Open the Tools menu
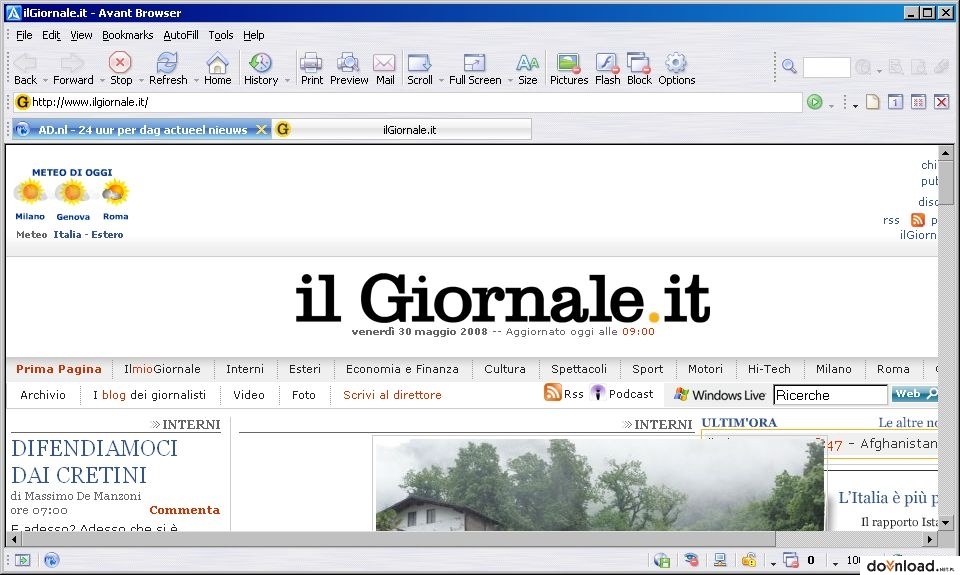Image resolution: width=960 pixels, height=575 pixels. (220, 35)
